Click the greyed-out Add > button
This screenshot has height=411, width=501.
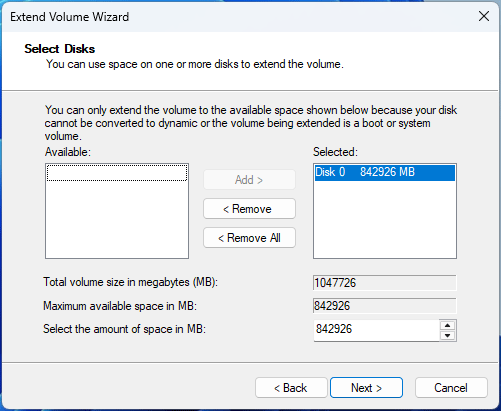[249, 180]
